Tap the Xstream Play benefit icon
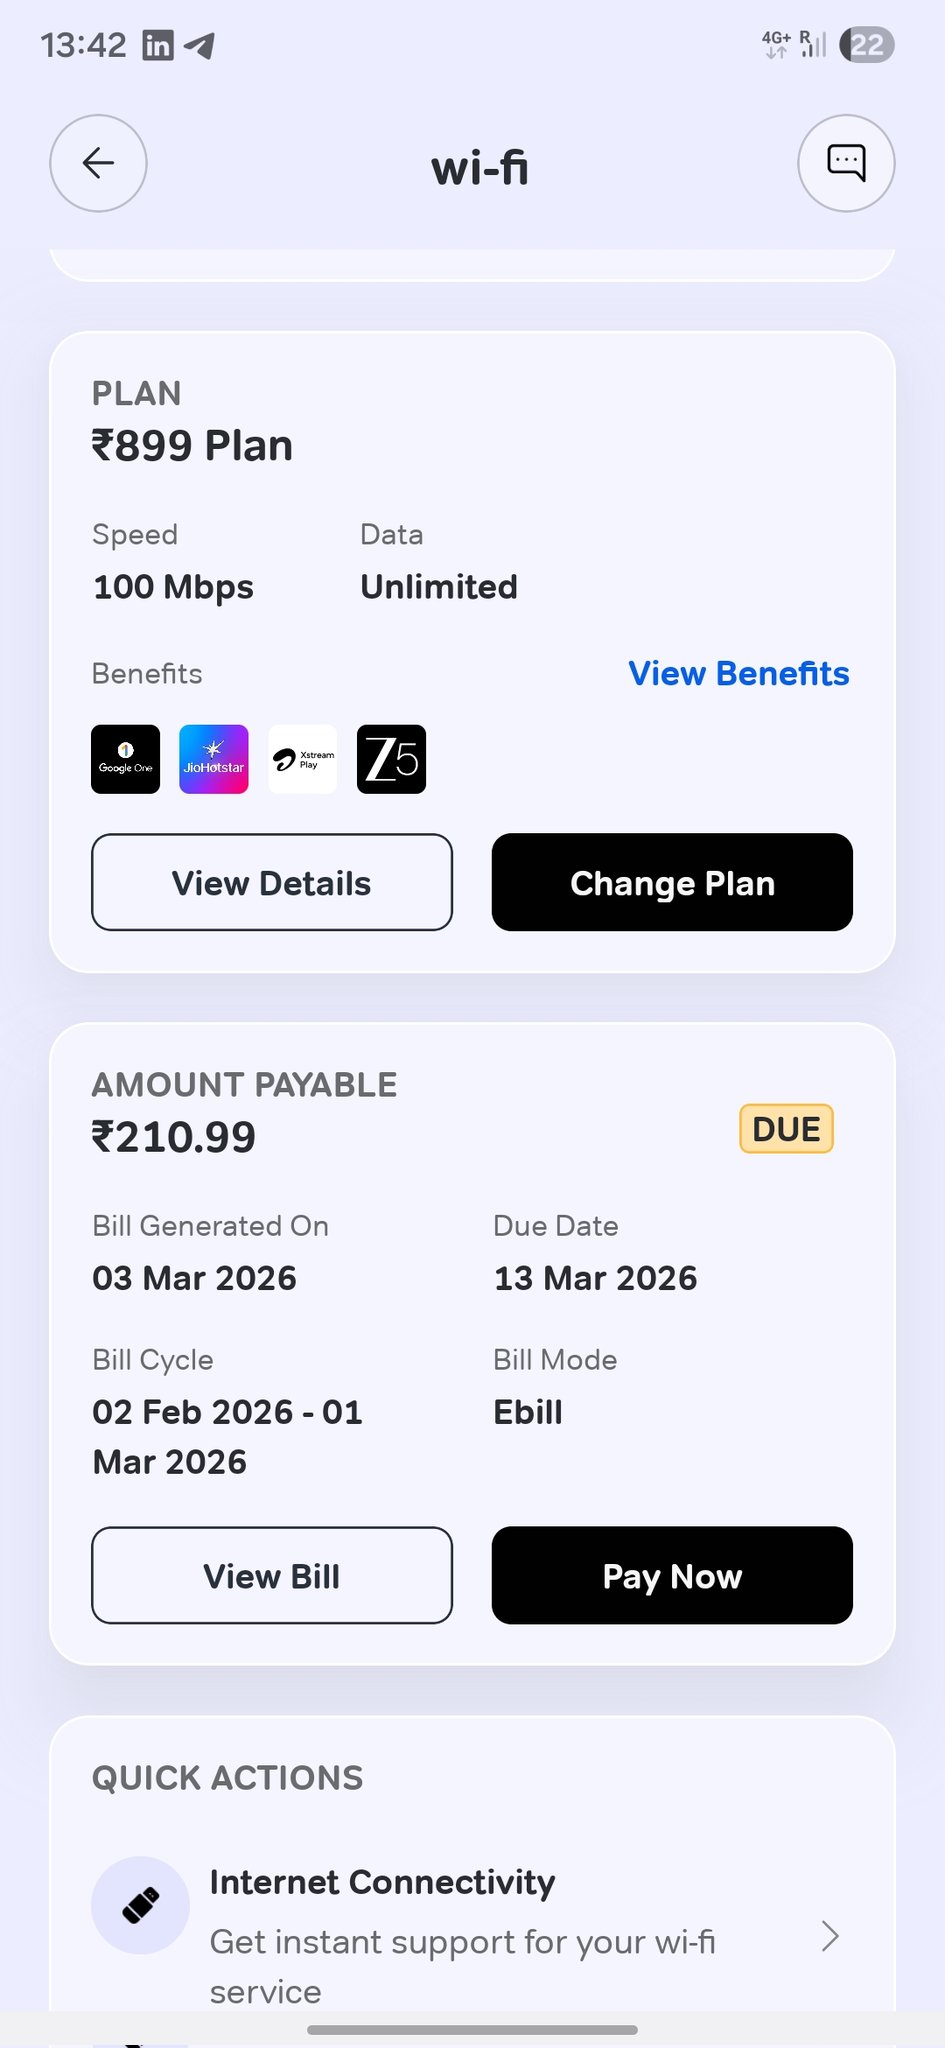 (x=303, y=759)
